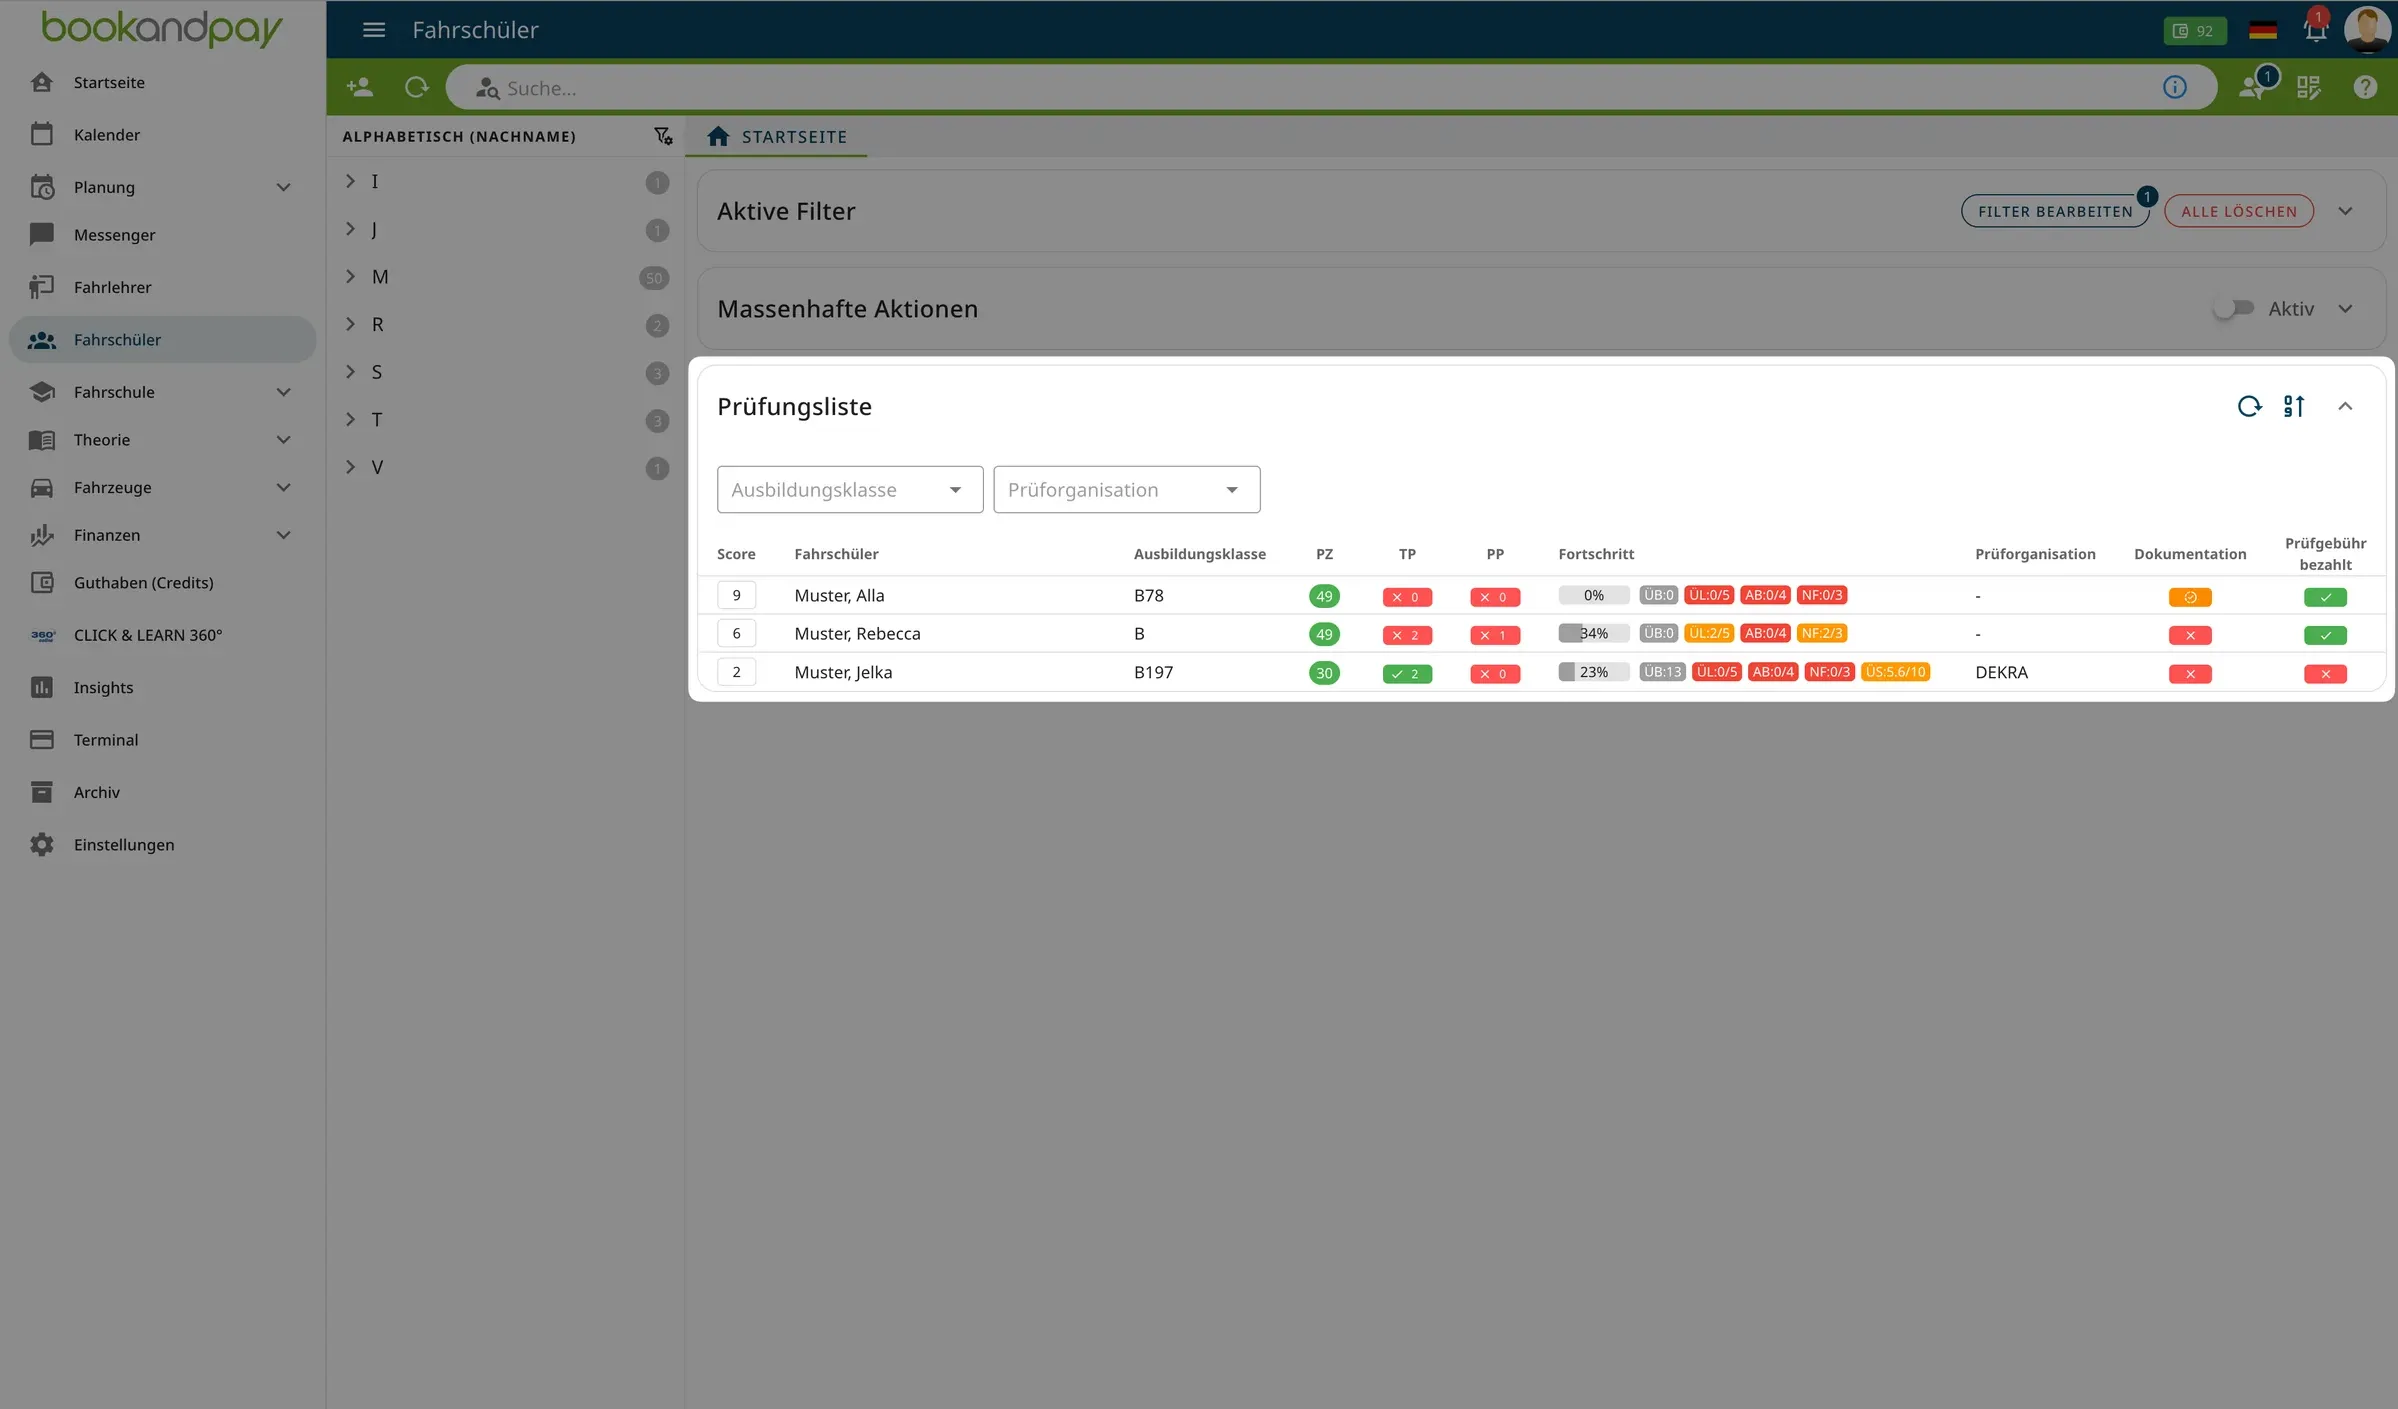Open Einstellungen in the sidebar
This screenshot has width=2398, height=1409.
point(162,844)
